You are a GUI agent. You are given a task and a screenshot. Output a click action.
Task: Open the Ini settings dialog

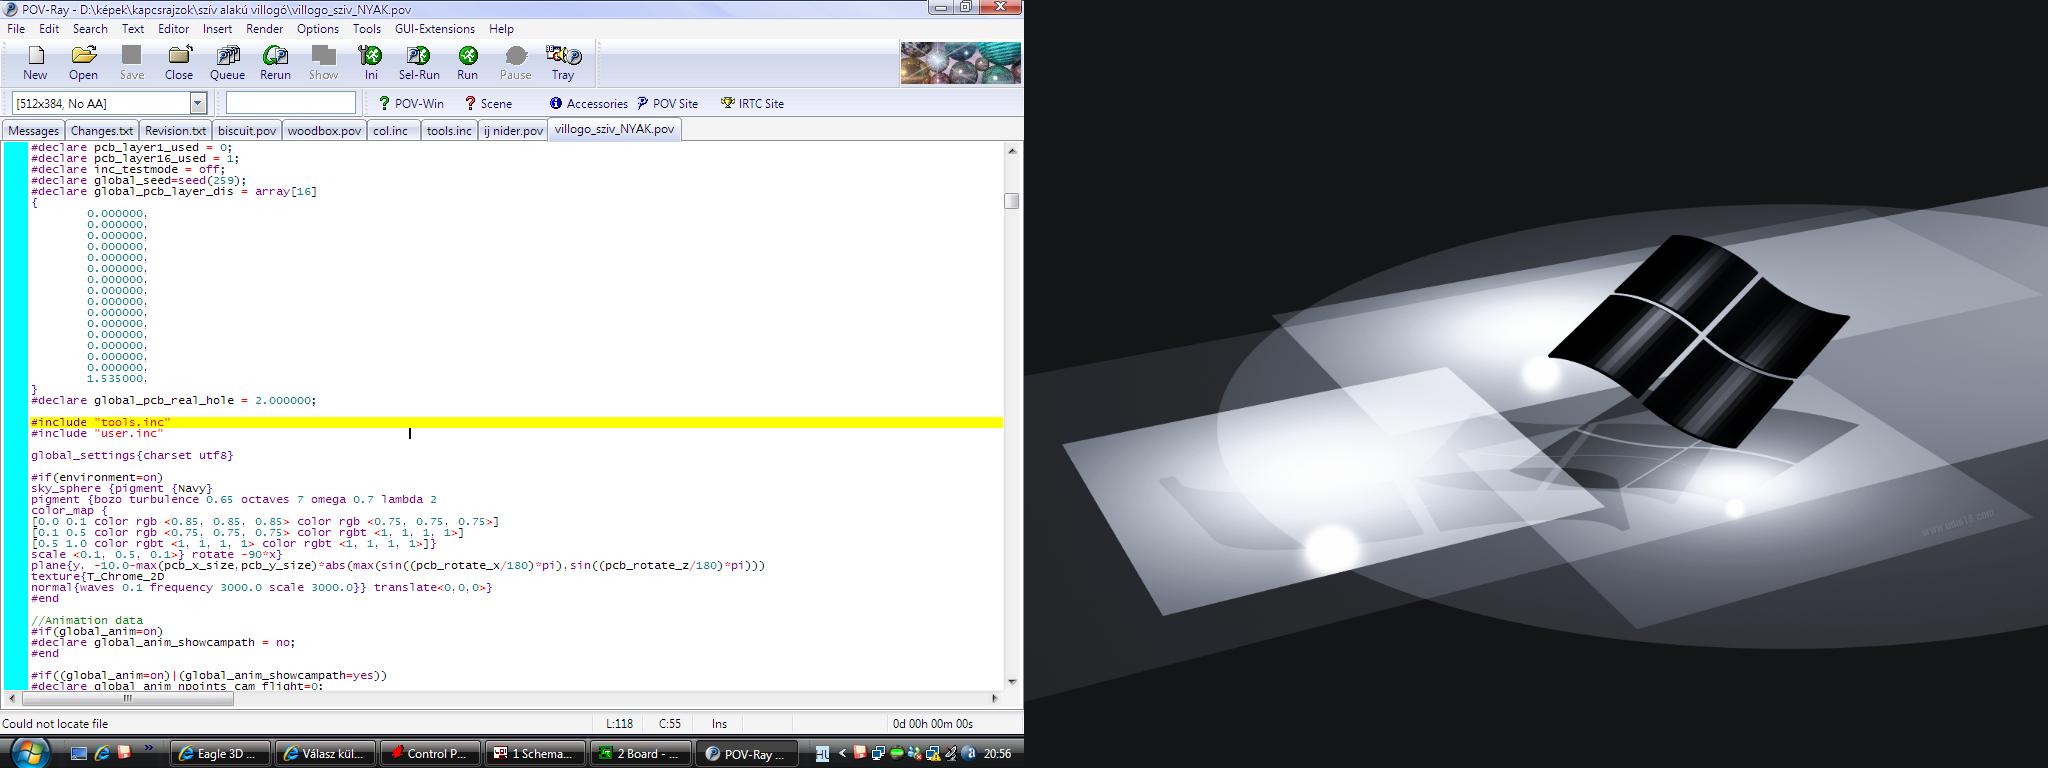pyautogui.click(x=371, y=62)
